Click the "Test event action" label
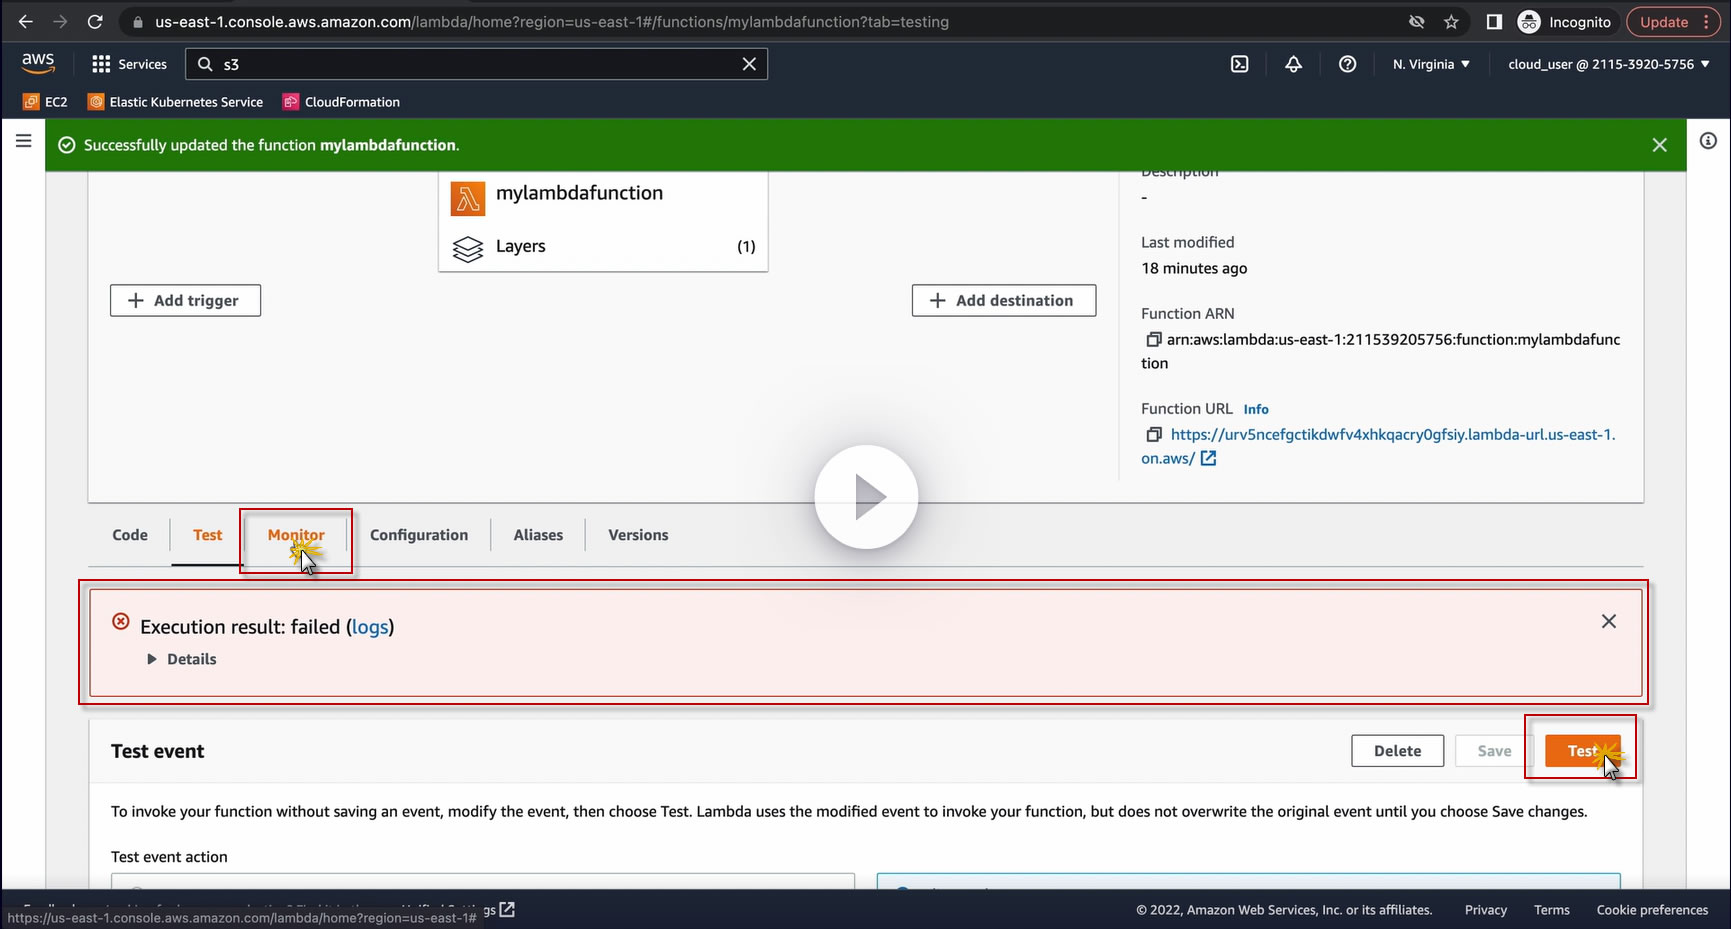1731x929 pixels. pyautogui.click(x=169, y=857)
